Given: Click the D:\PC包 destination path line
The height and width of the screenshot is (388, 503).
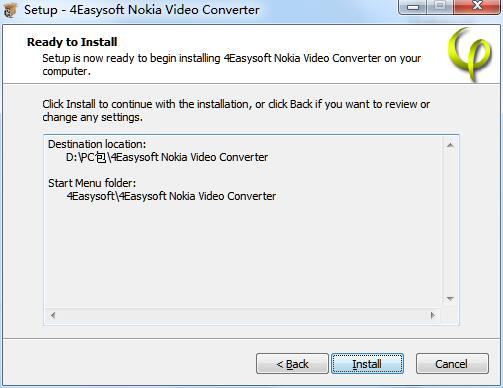Looking at the screenshot, I should (167, 157).
